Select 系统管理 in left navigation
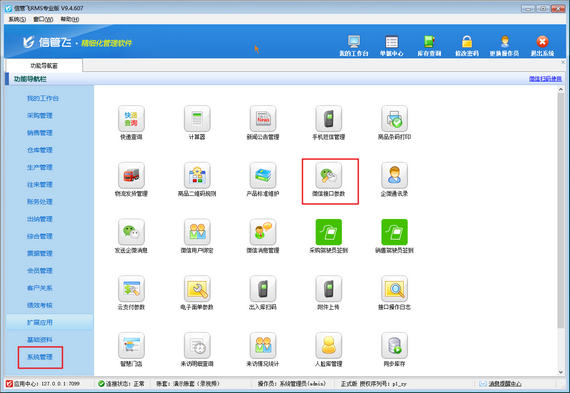 [x=40, y=357]
